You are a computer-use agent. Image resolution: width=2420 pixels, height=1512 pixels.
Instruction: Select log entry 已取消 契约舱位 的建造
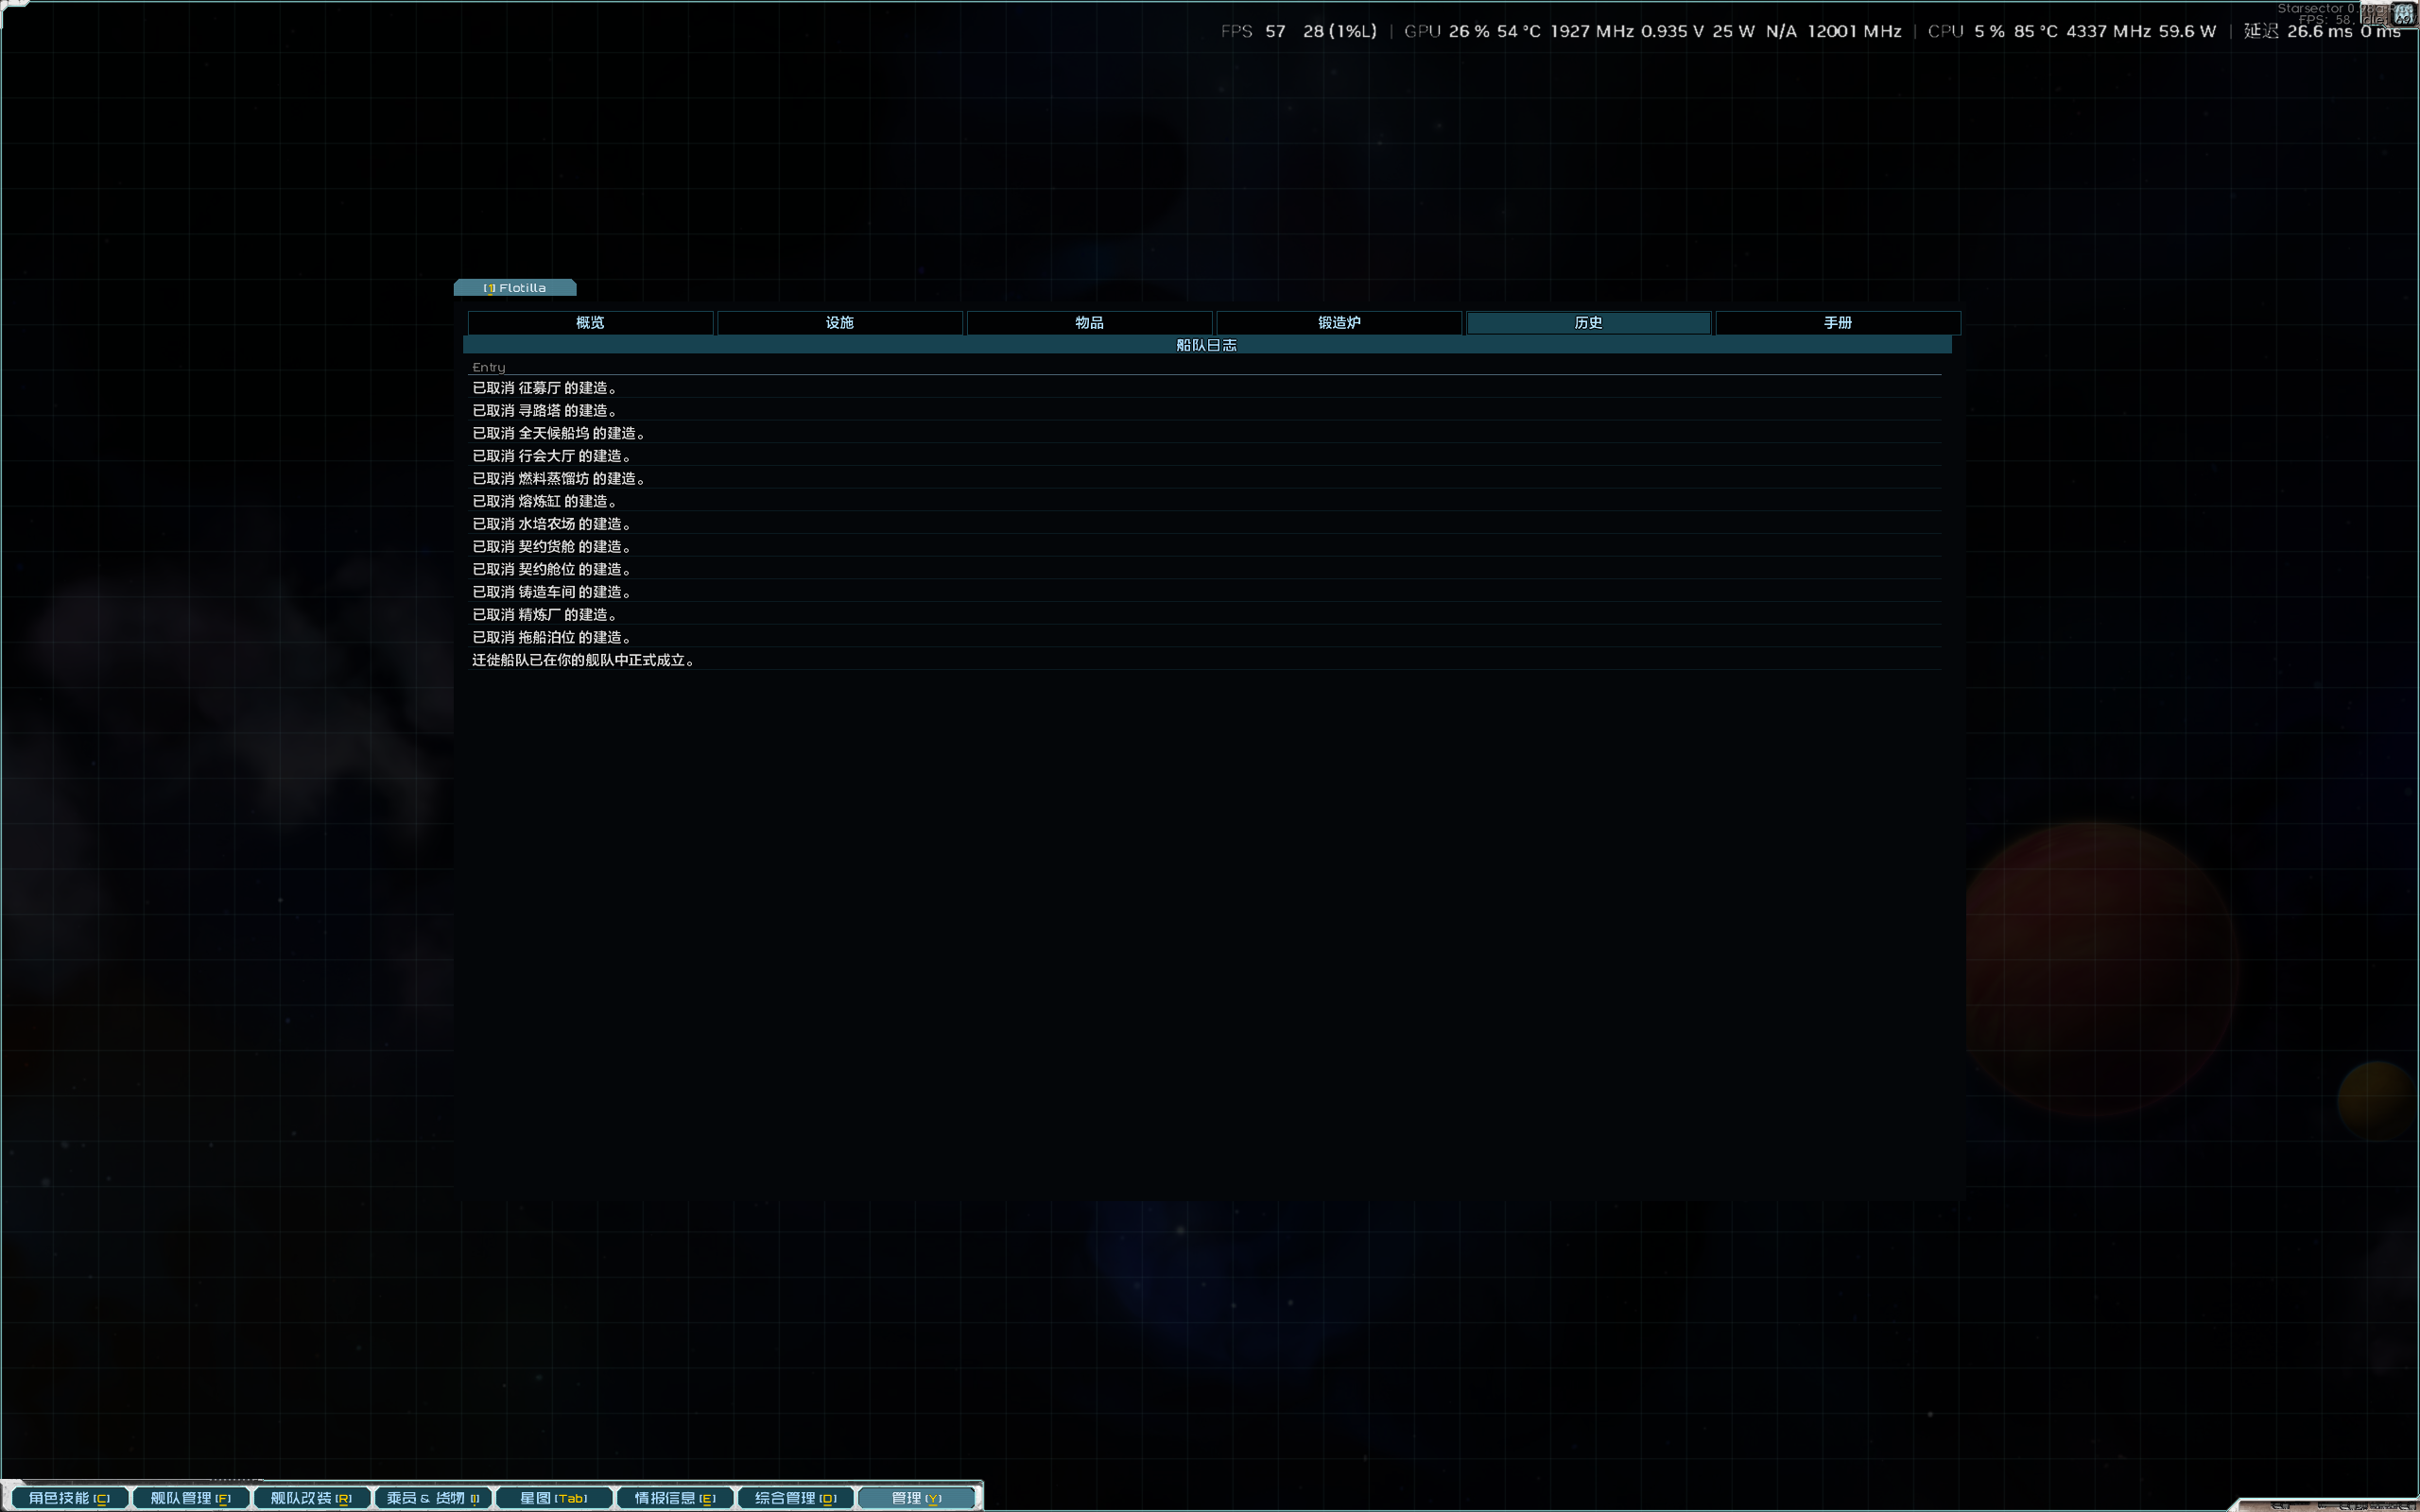1207,569
